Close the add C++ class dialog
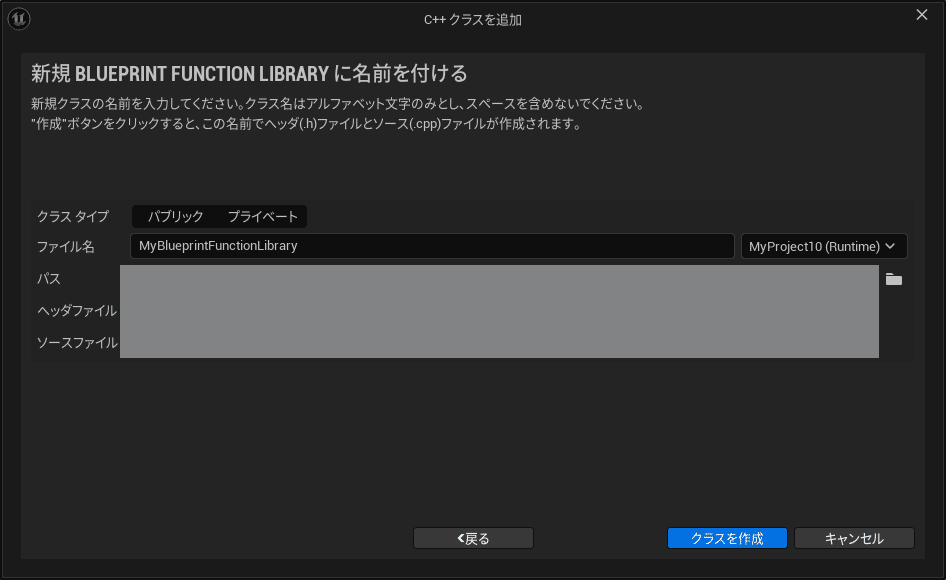The image size is (946, 580). tap(921, 14)
